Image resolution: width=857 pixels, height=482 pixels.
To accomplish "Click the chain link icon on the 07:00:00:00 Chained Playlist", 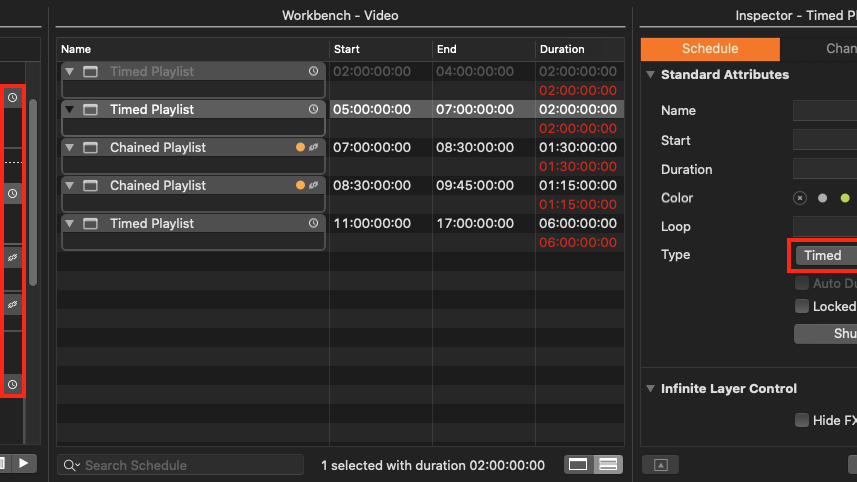I will (313, 148).
